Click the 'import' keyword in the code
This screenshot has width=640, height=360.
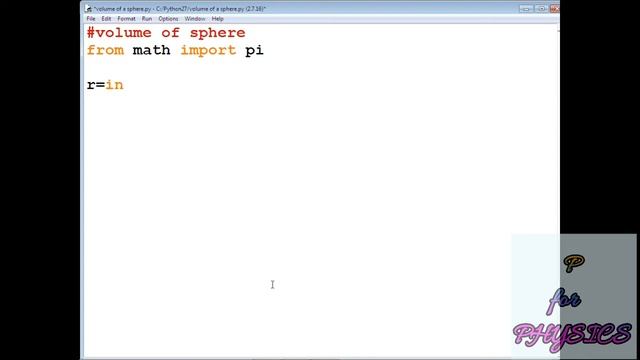pyautogui.click(x=208, y=51)
